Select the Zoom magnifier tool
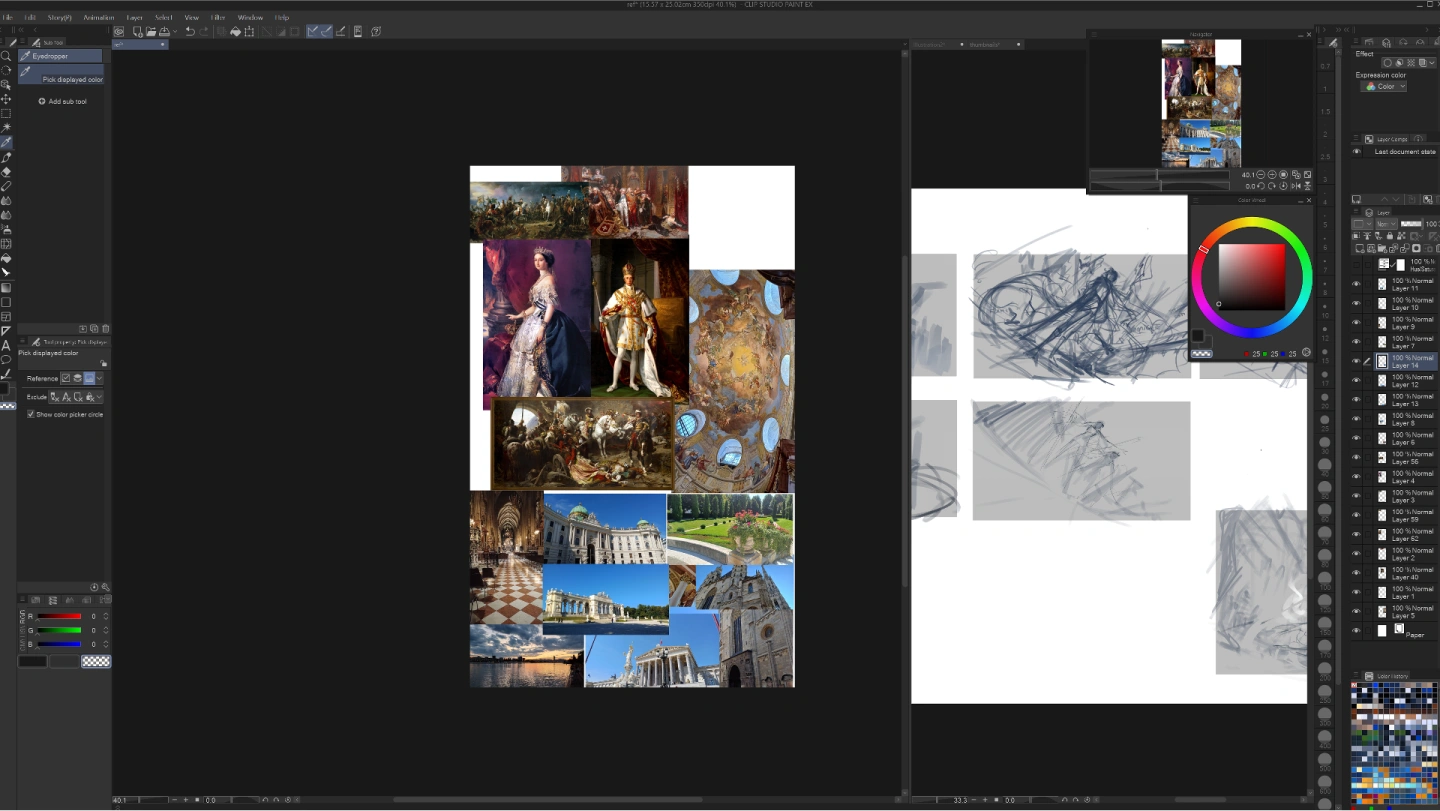The image size is (1440, 811). pyautogui.click(x=6, y=56)
